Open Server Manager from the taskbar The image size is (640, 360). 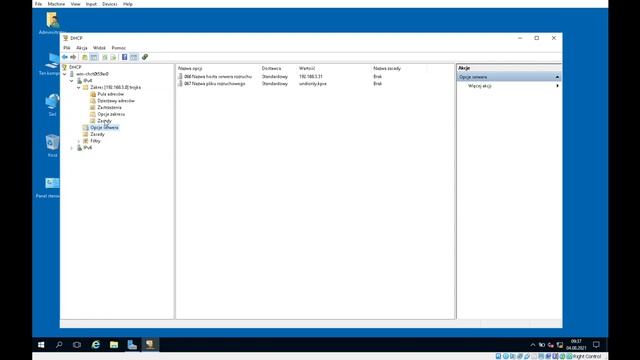click(x=132, y=345)
